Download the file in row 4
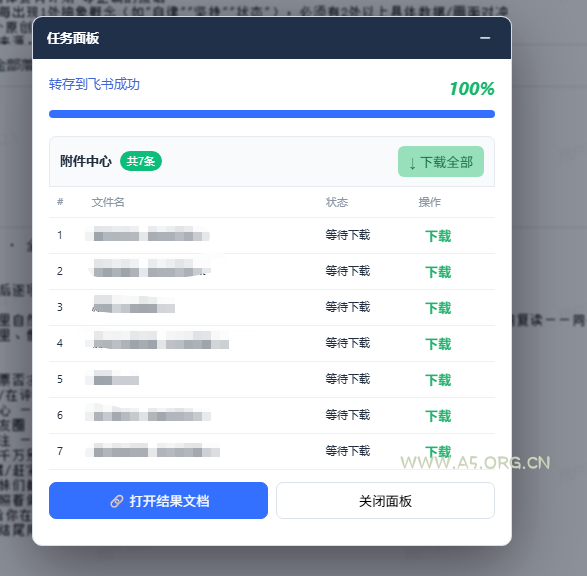 click(438, 344)
